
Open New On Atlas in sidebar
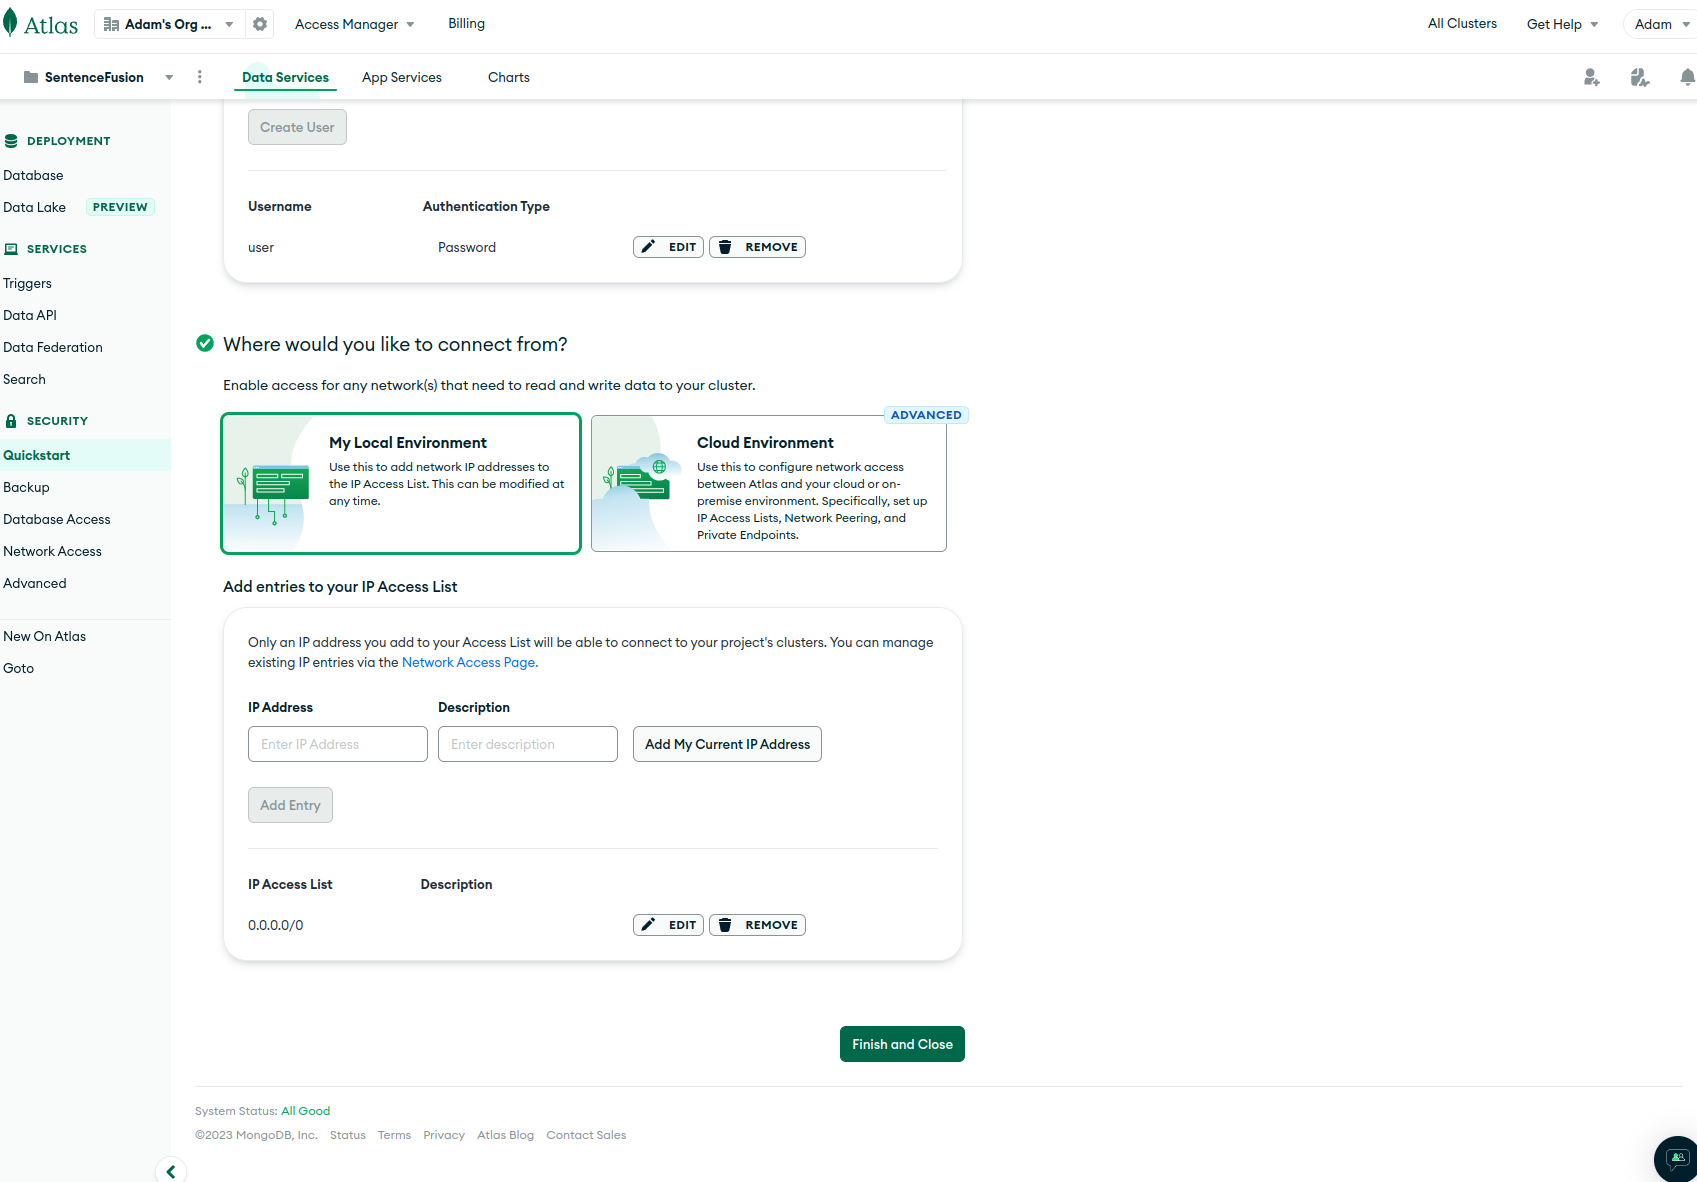44,636
